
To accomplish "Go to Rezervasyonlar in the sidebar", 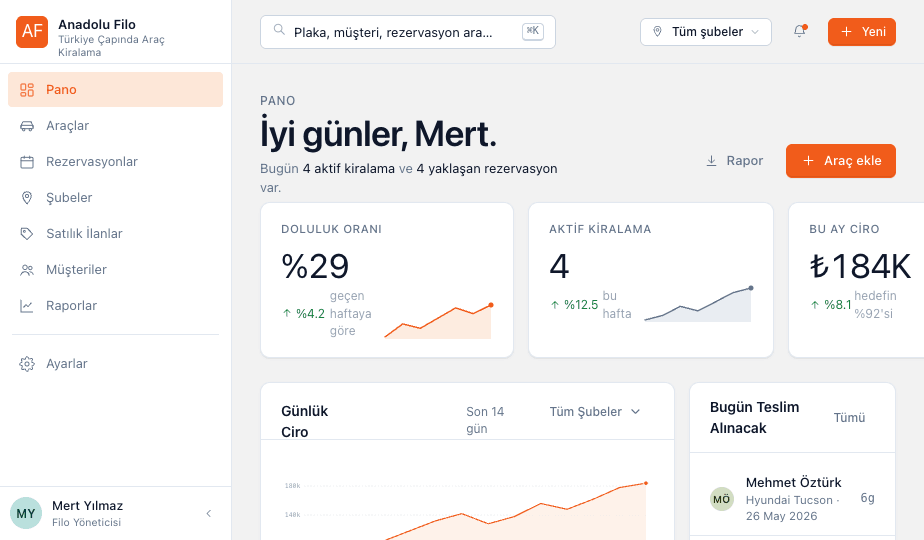I will click(x=116, y=162).
